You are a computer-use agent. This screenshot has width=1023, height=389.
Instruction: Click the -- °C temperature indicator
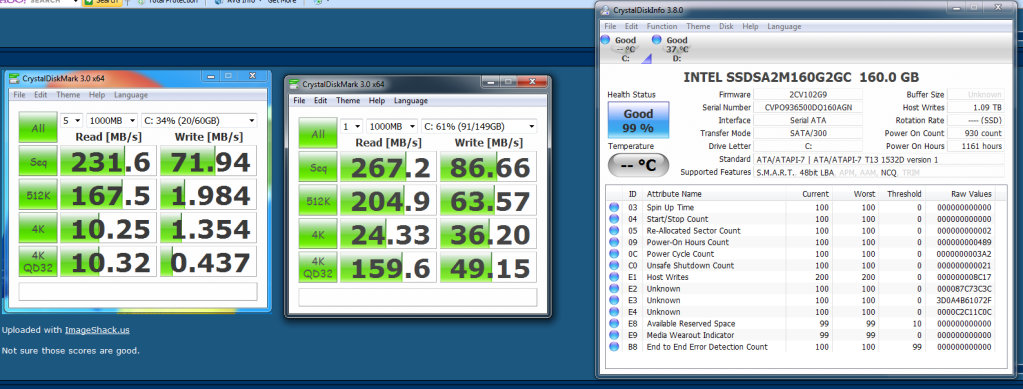(x=638, y=165)
